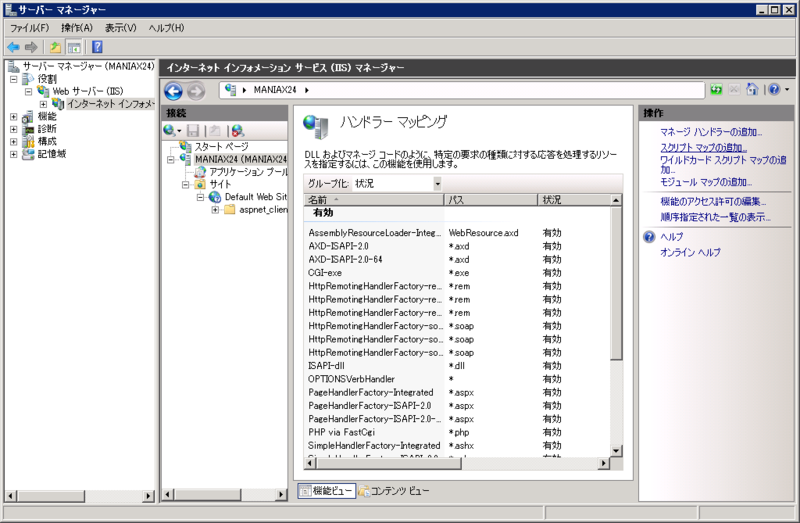Click the save disk icon in 接続 toolbar

click(x=193, y=131)
